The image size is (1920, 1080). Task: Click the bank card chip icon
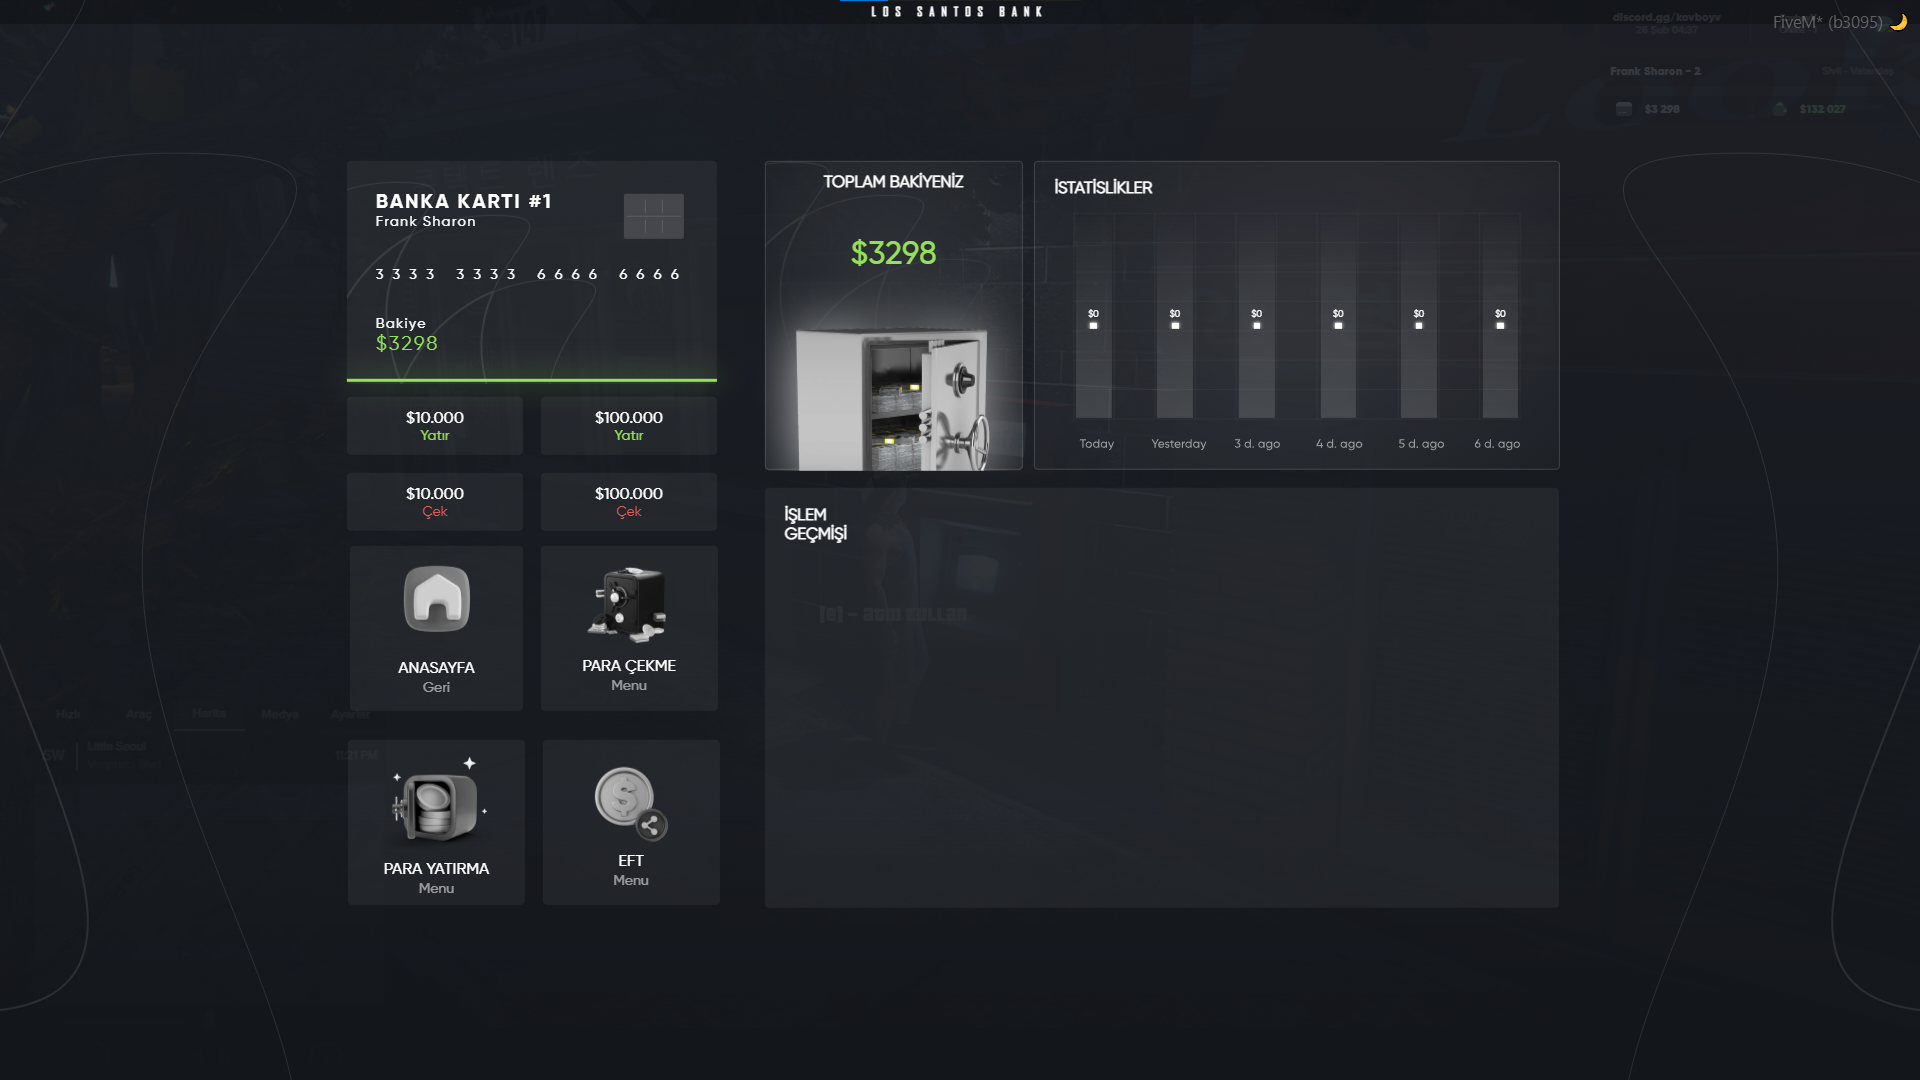(654, 216)
